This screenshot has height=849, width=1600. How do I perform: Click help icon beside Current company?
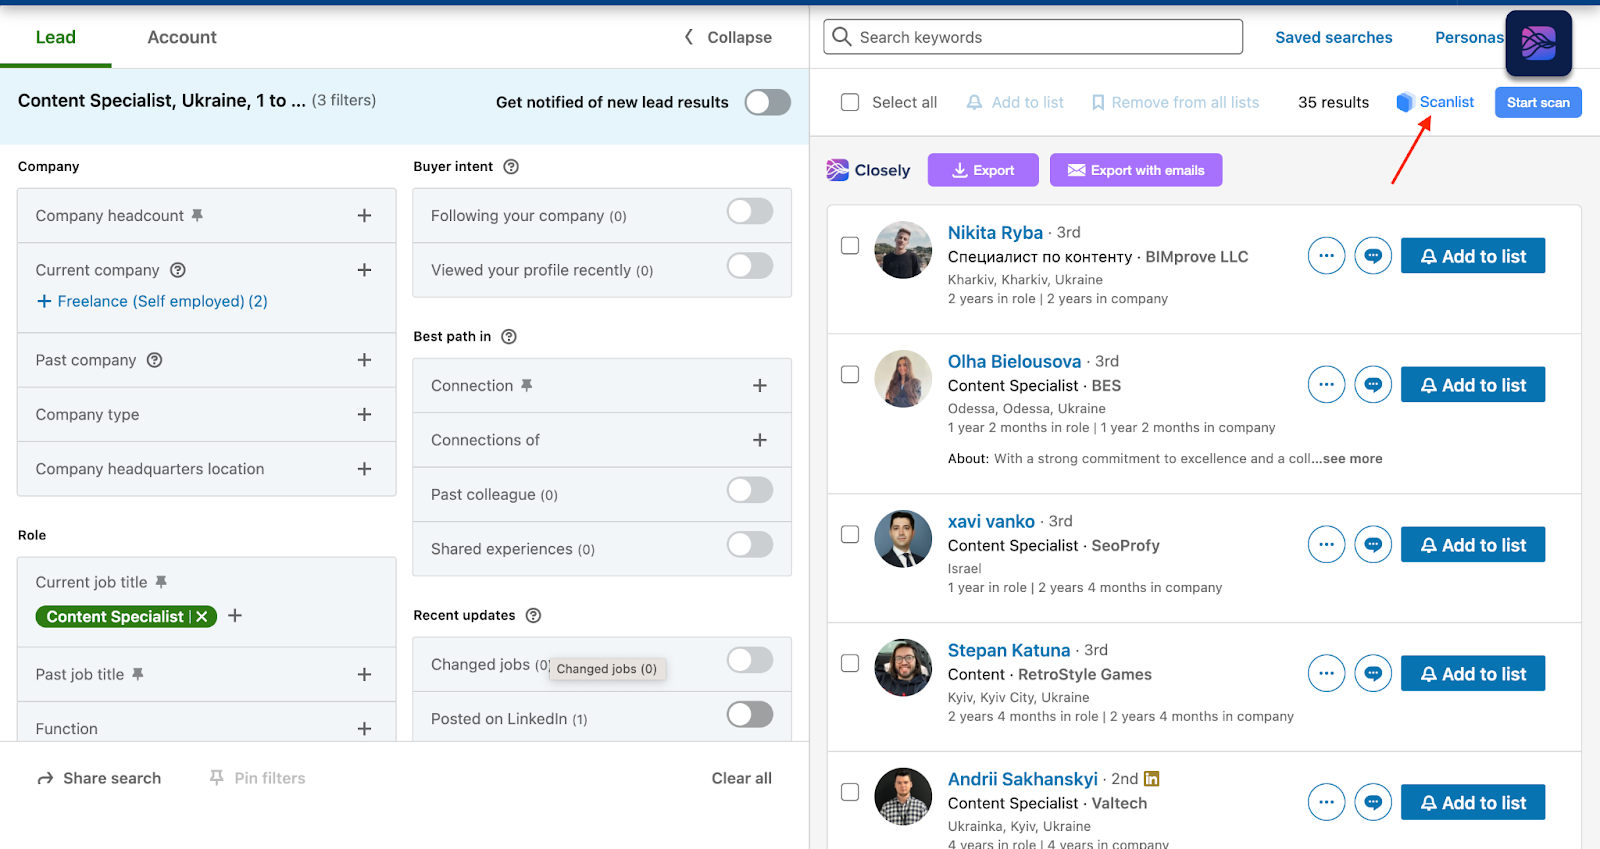click(178, 270)
